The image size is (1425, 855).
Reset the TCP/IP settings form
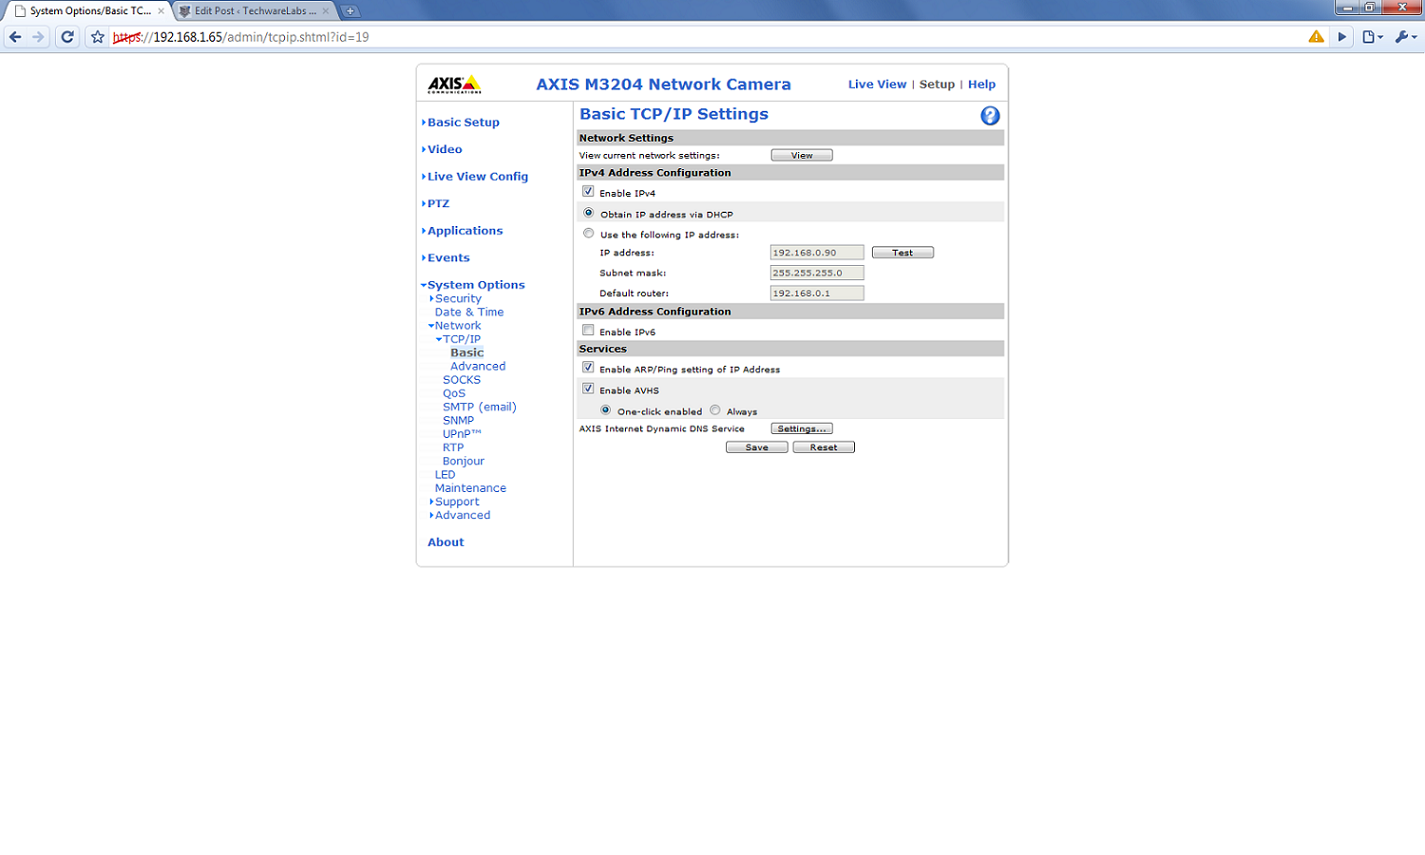824,447
